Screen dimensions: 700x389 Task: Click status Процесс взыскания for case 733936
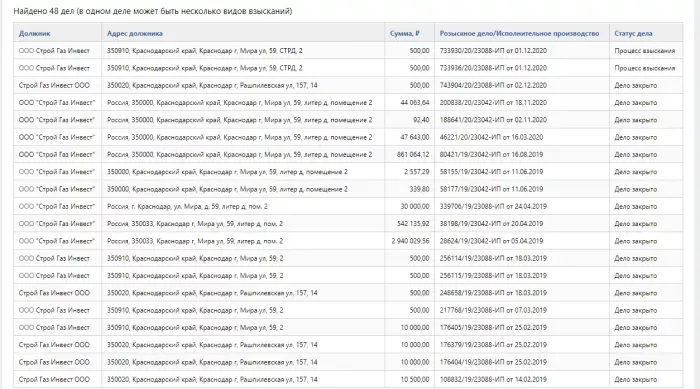tap(645, 68)
